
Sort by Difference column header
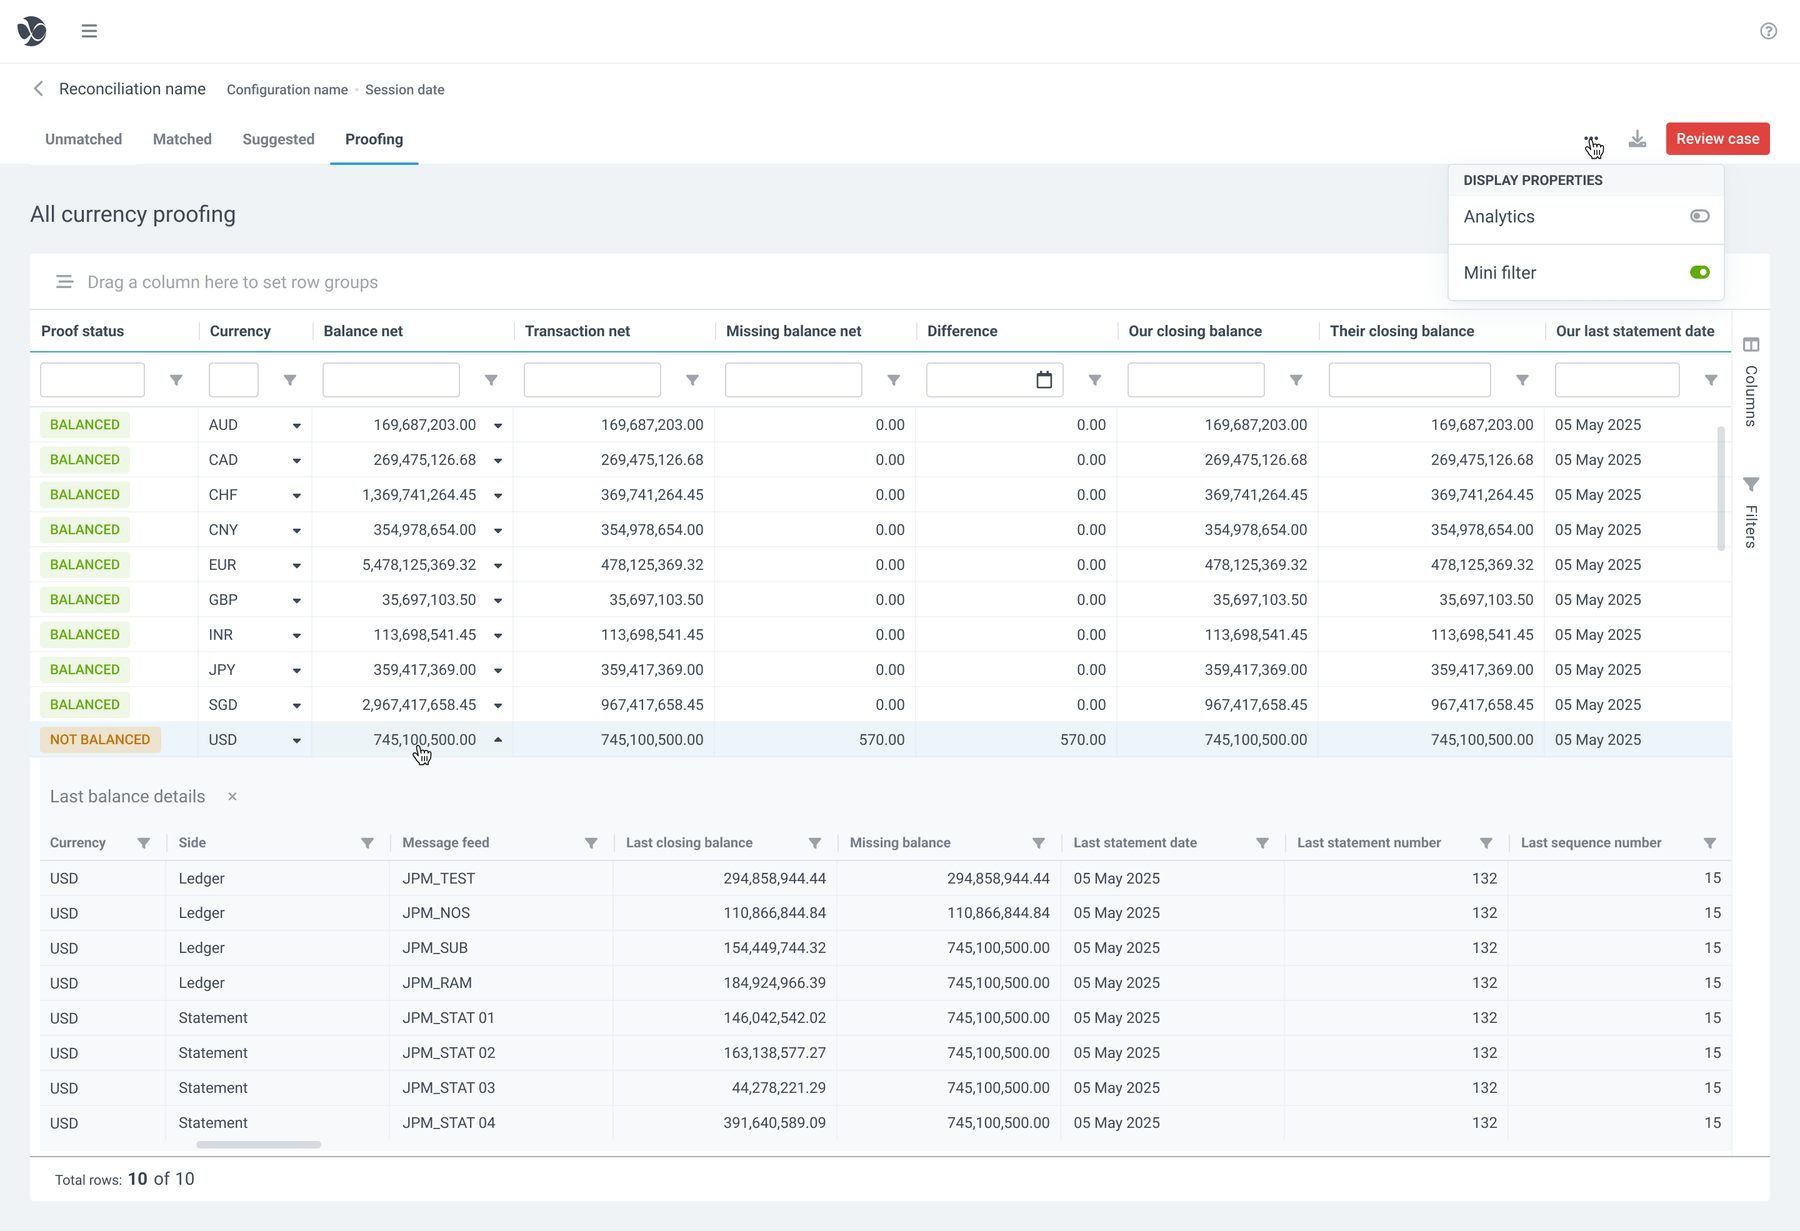(x=962, y=331)
